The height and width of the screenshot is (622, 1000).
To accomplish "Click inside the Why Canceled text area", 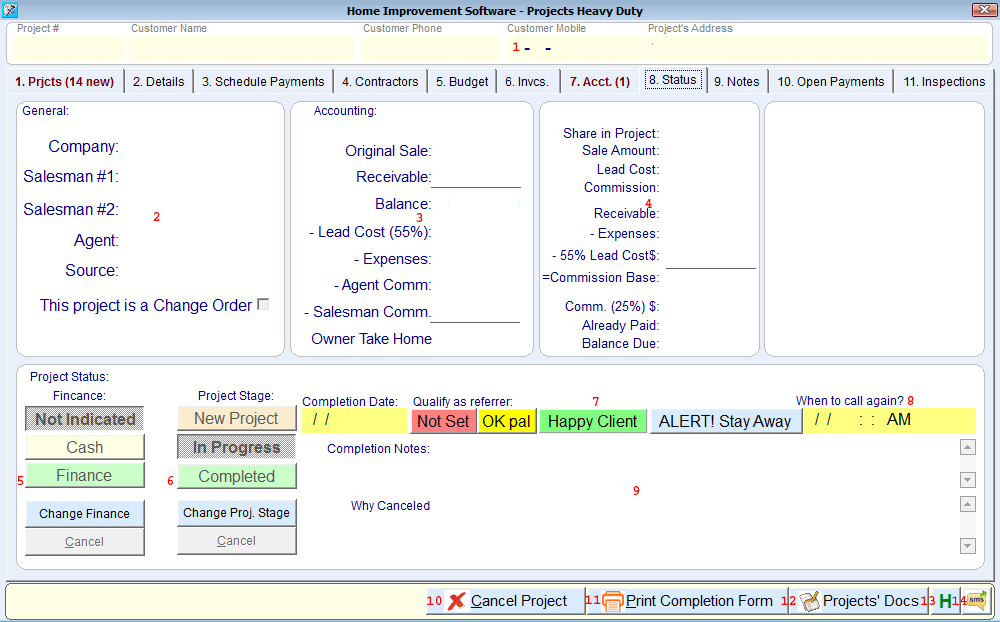I will click(x=695, y=524).
